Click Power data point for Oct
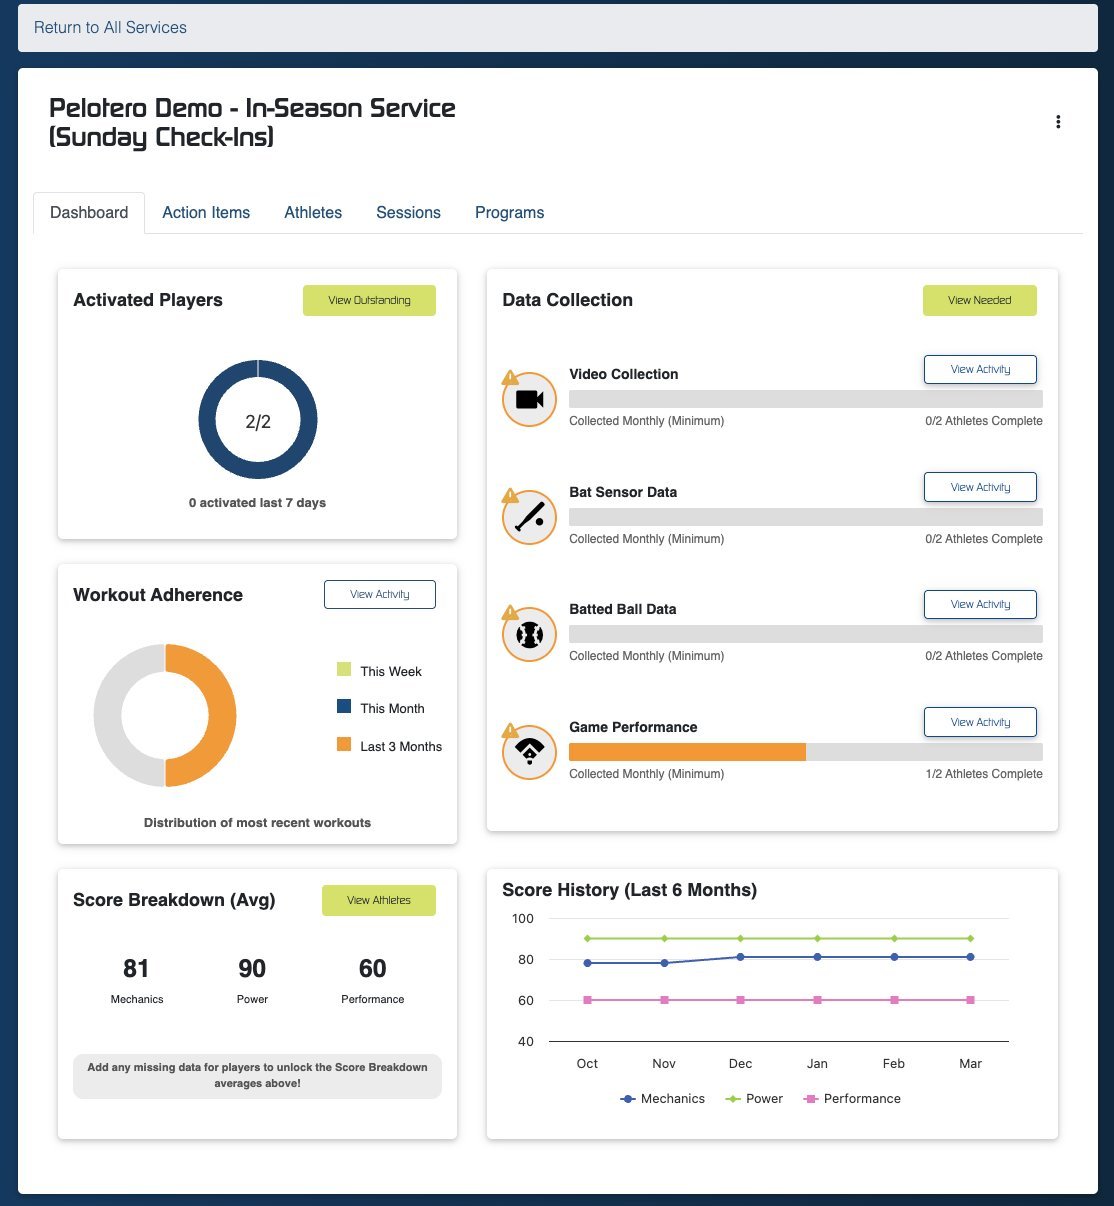1114x1206 pixels. pyautogui.click(x=587, y=938)
